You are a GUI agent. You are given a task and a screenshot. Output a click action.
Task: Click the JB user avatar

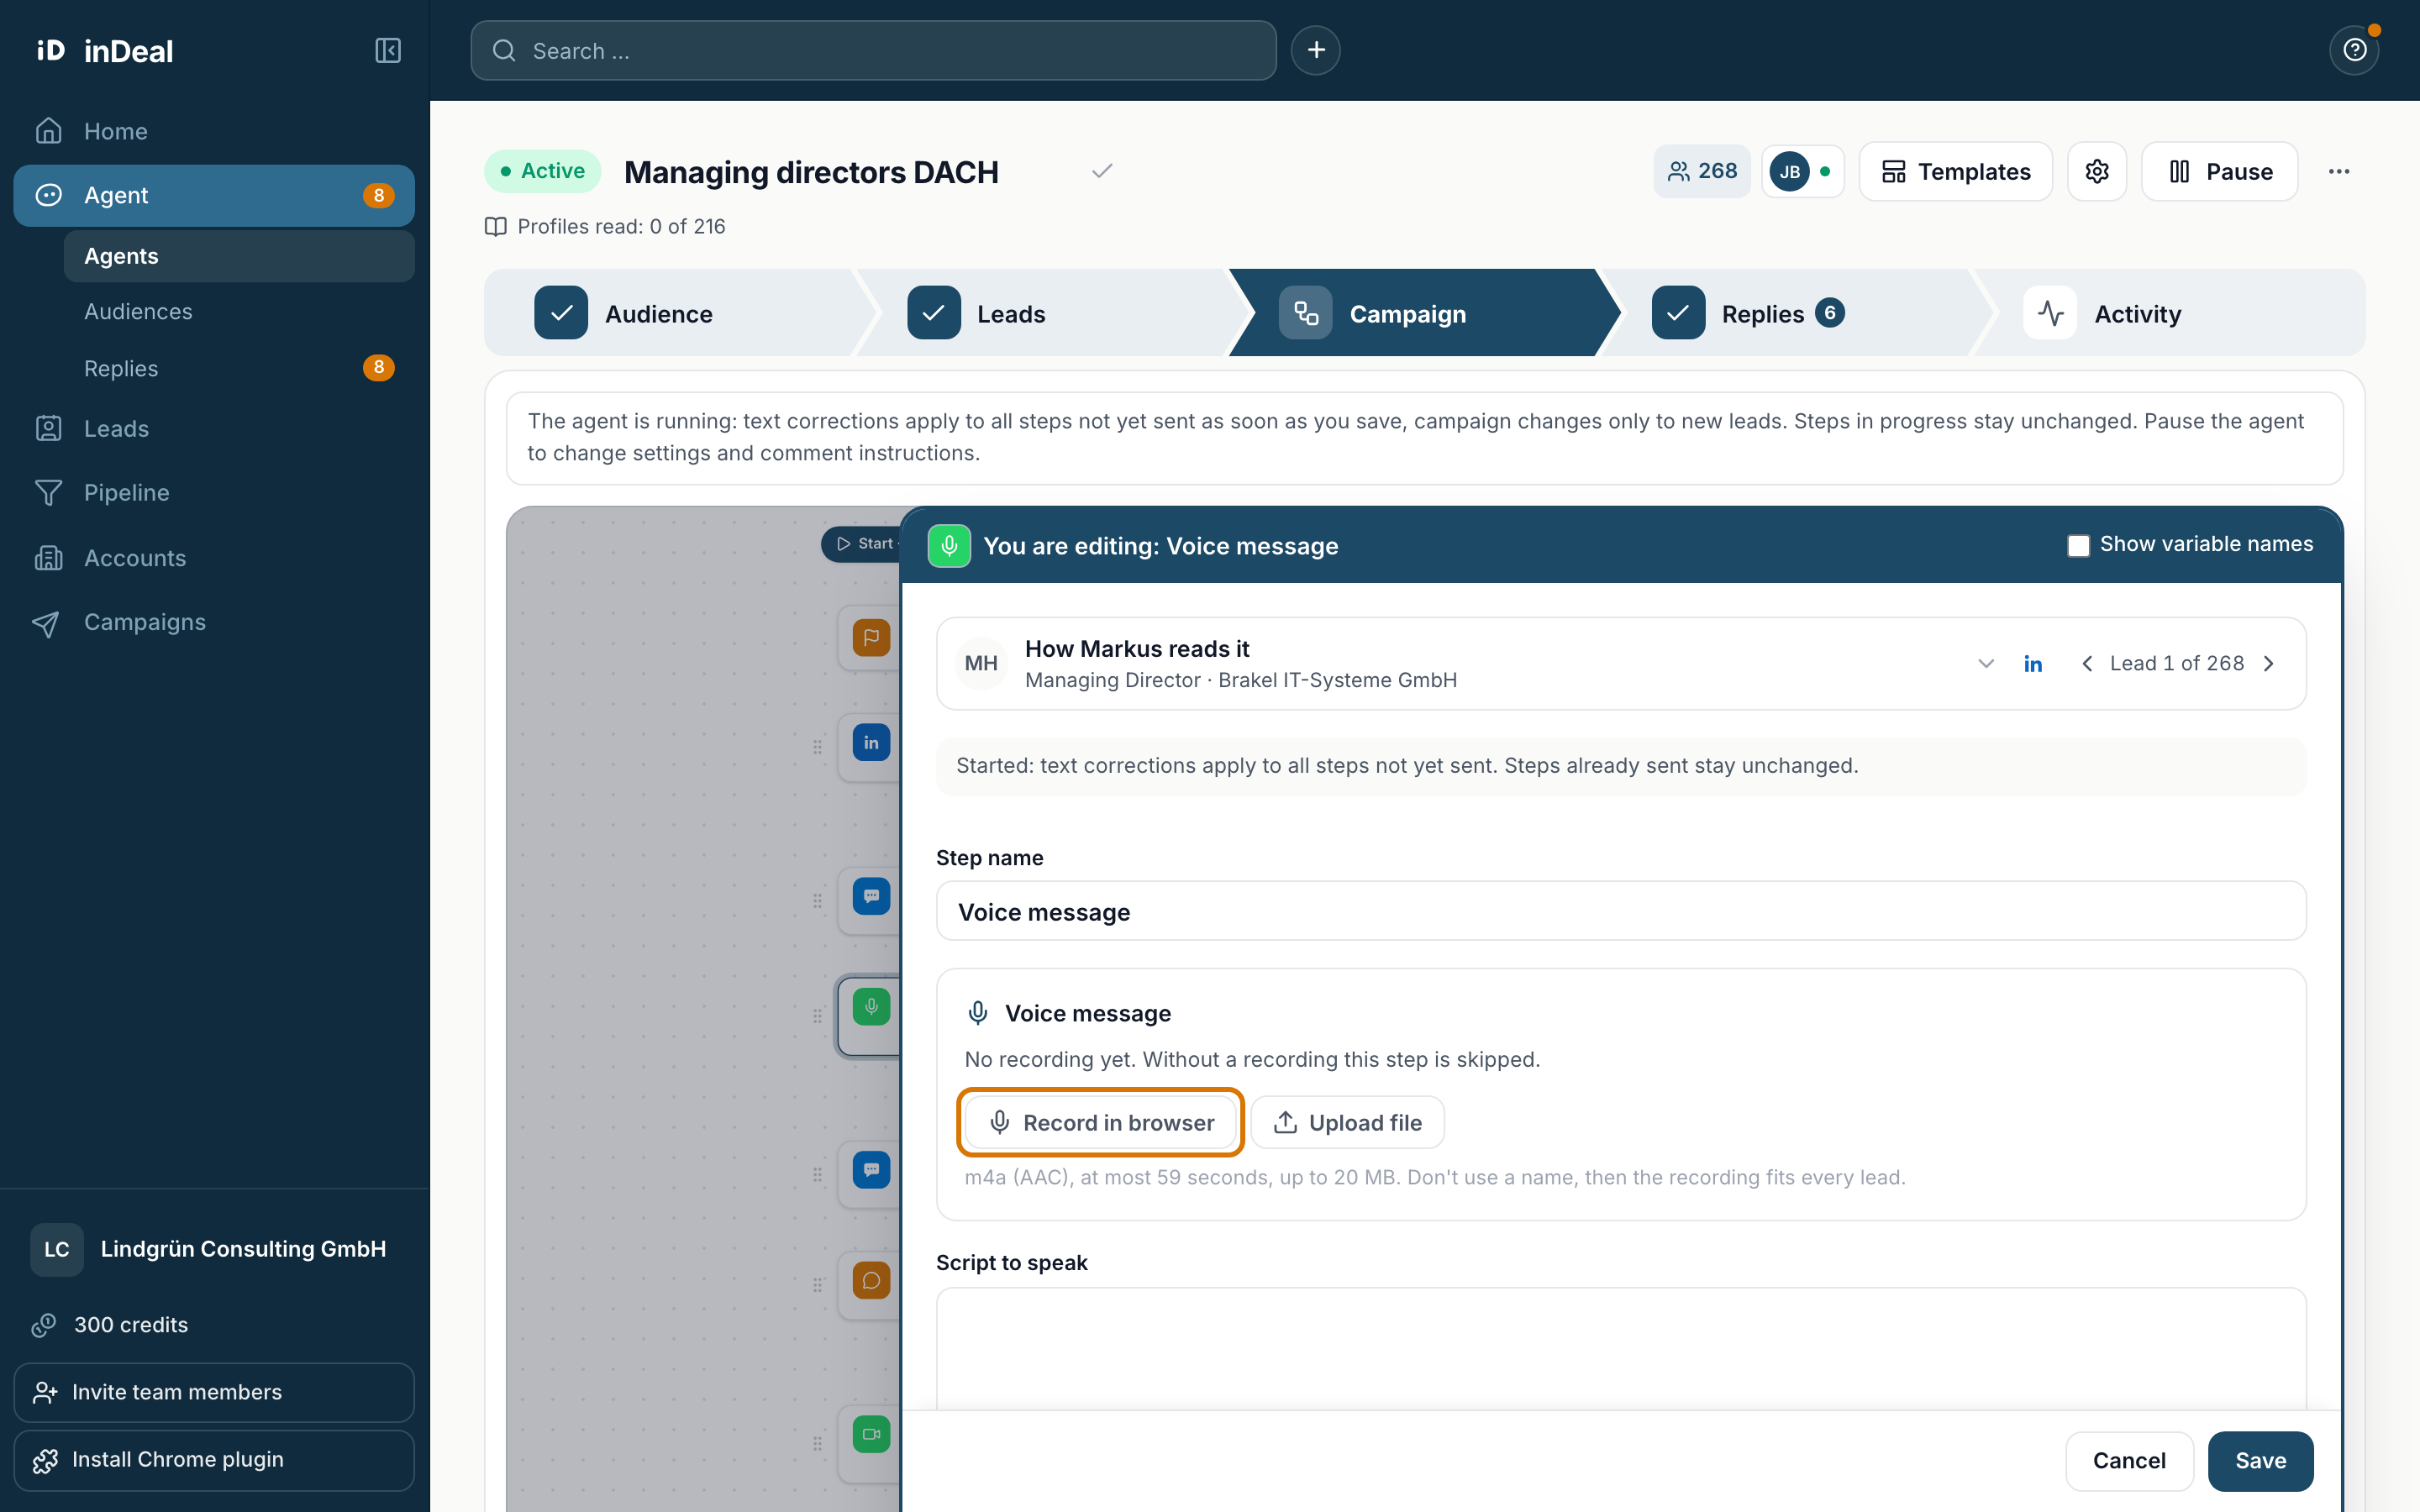(1790, 171)
